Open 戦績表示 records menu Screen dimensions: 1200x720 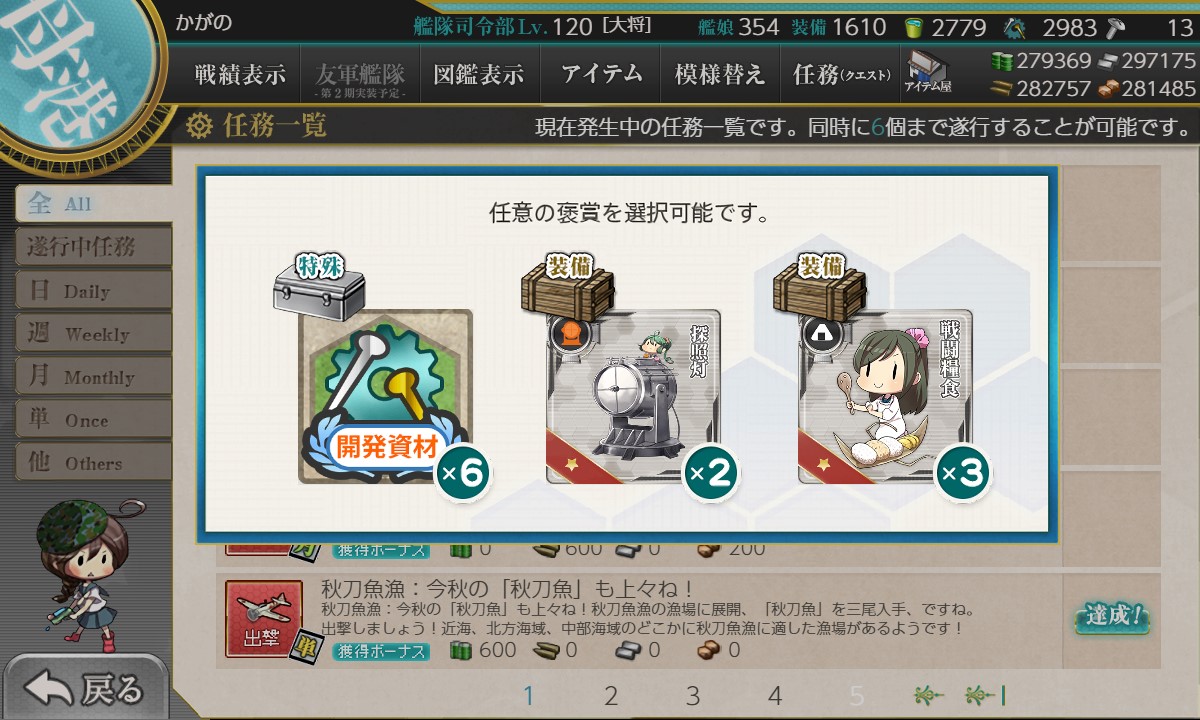click(240, 75)
